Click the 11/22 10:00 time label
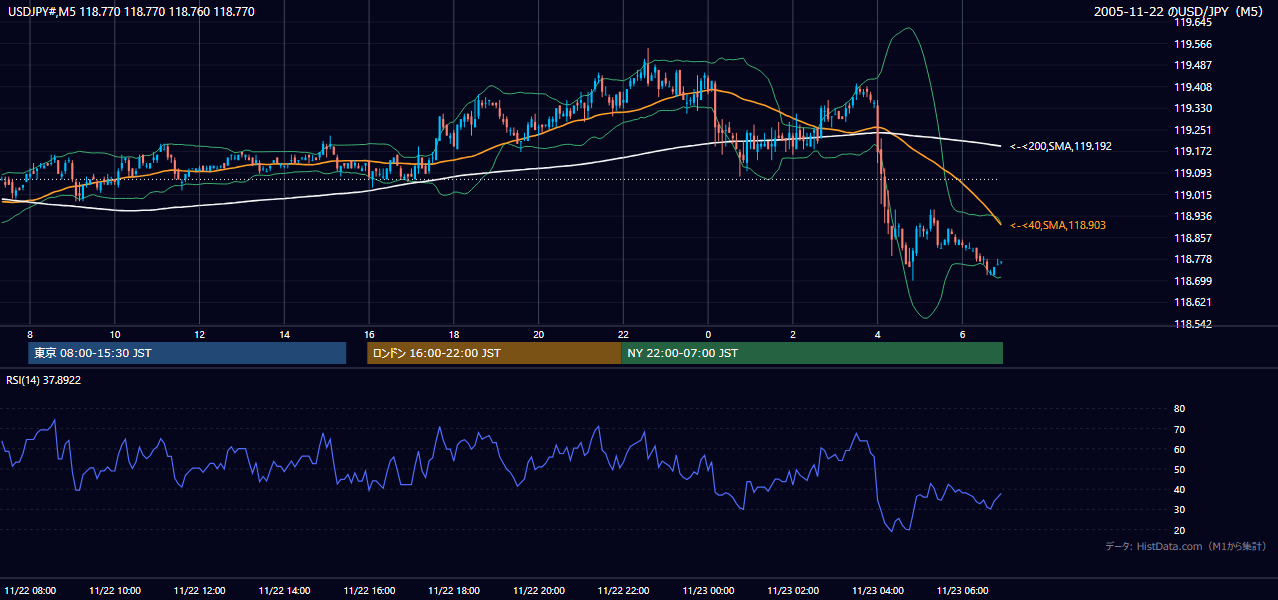The height and width of the screenshot is (600, 1278). [115, 590]
